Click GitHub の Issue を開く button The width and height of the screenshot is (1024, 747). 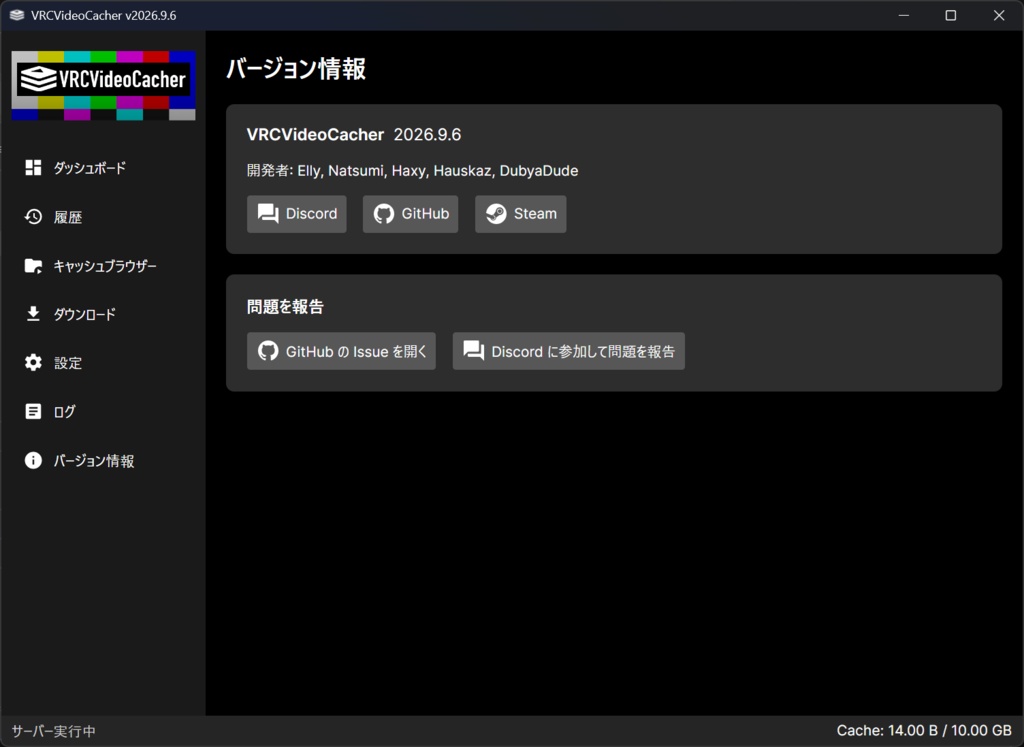click(341, 351)
